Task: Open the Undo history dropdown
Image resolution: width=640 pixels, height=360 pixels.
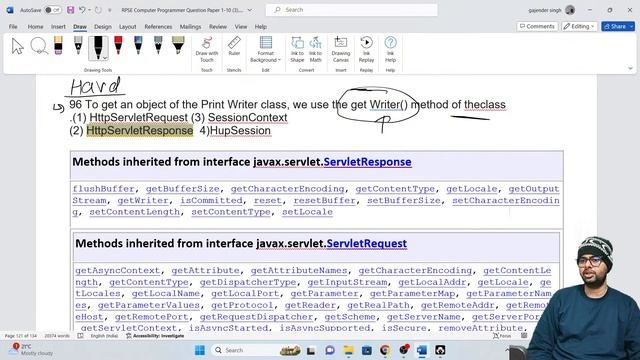Action: (89, 10)
